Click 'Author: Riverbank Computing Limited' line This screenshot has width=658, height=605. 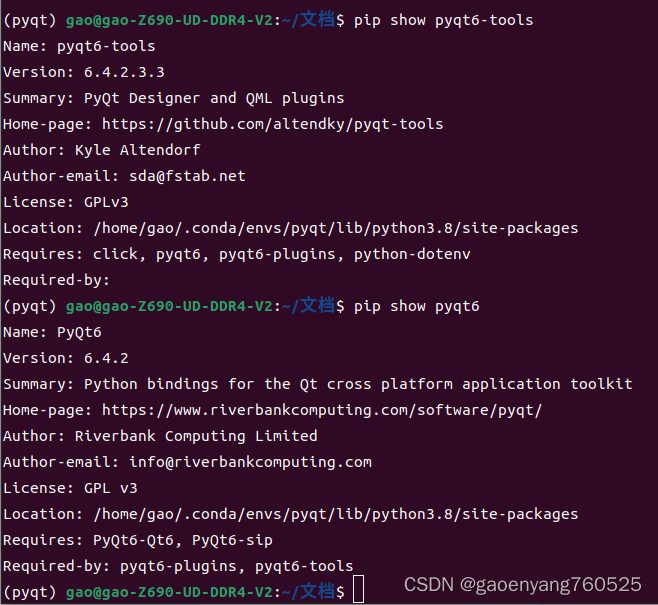160,436
